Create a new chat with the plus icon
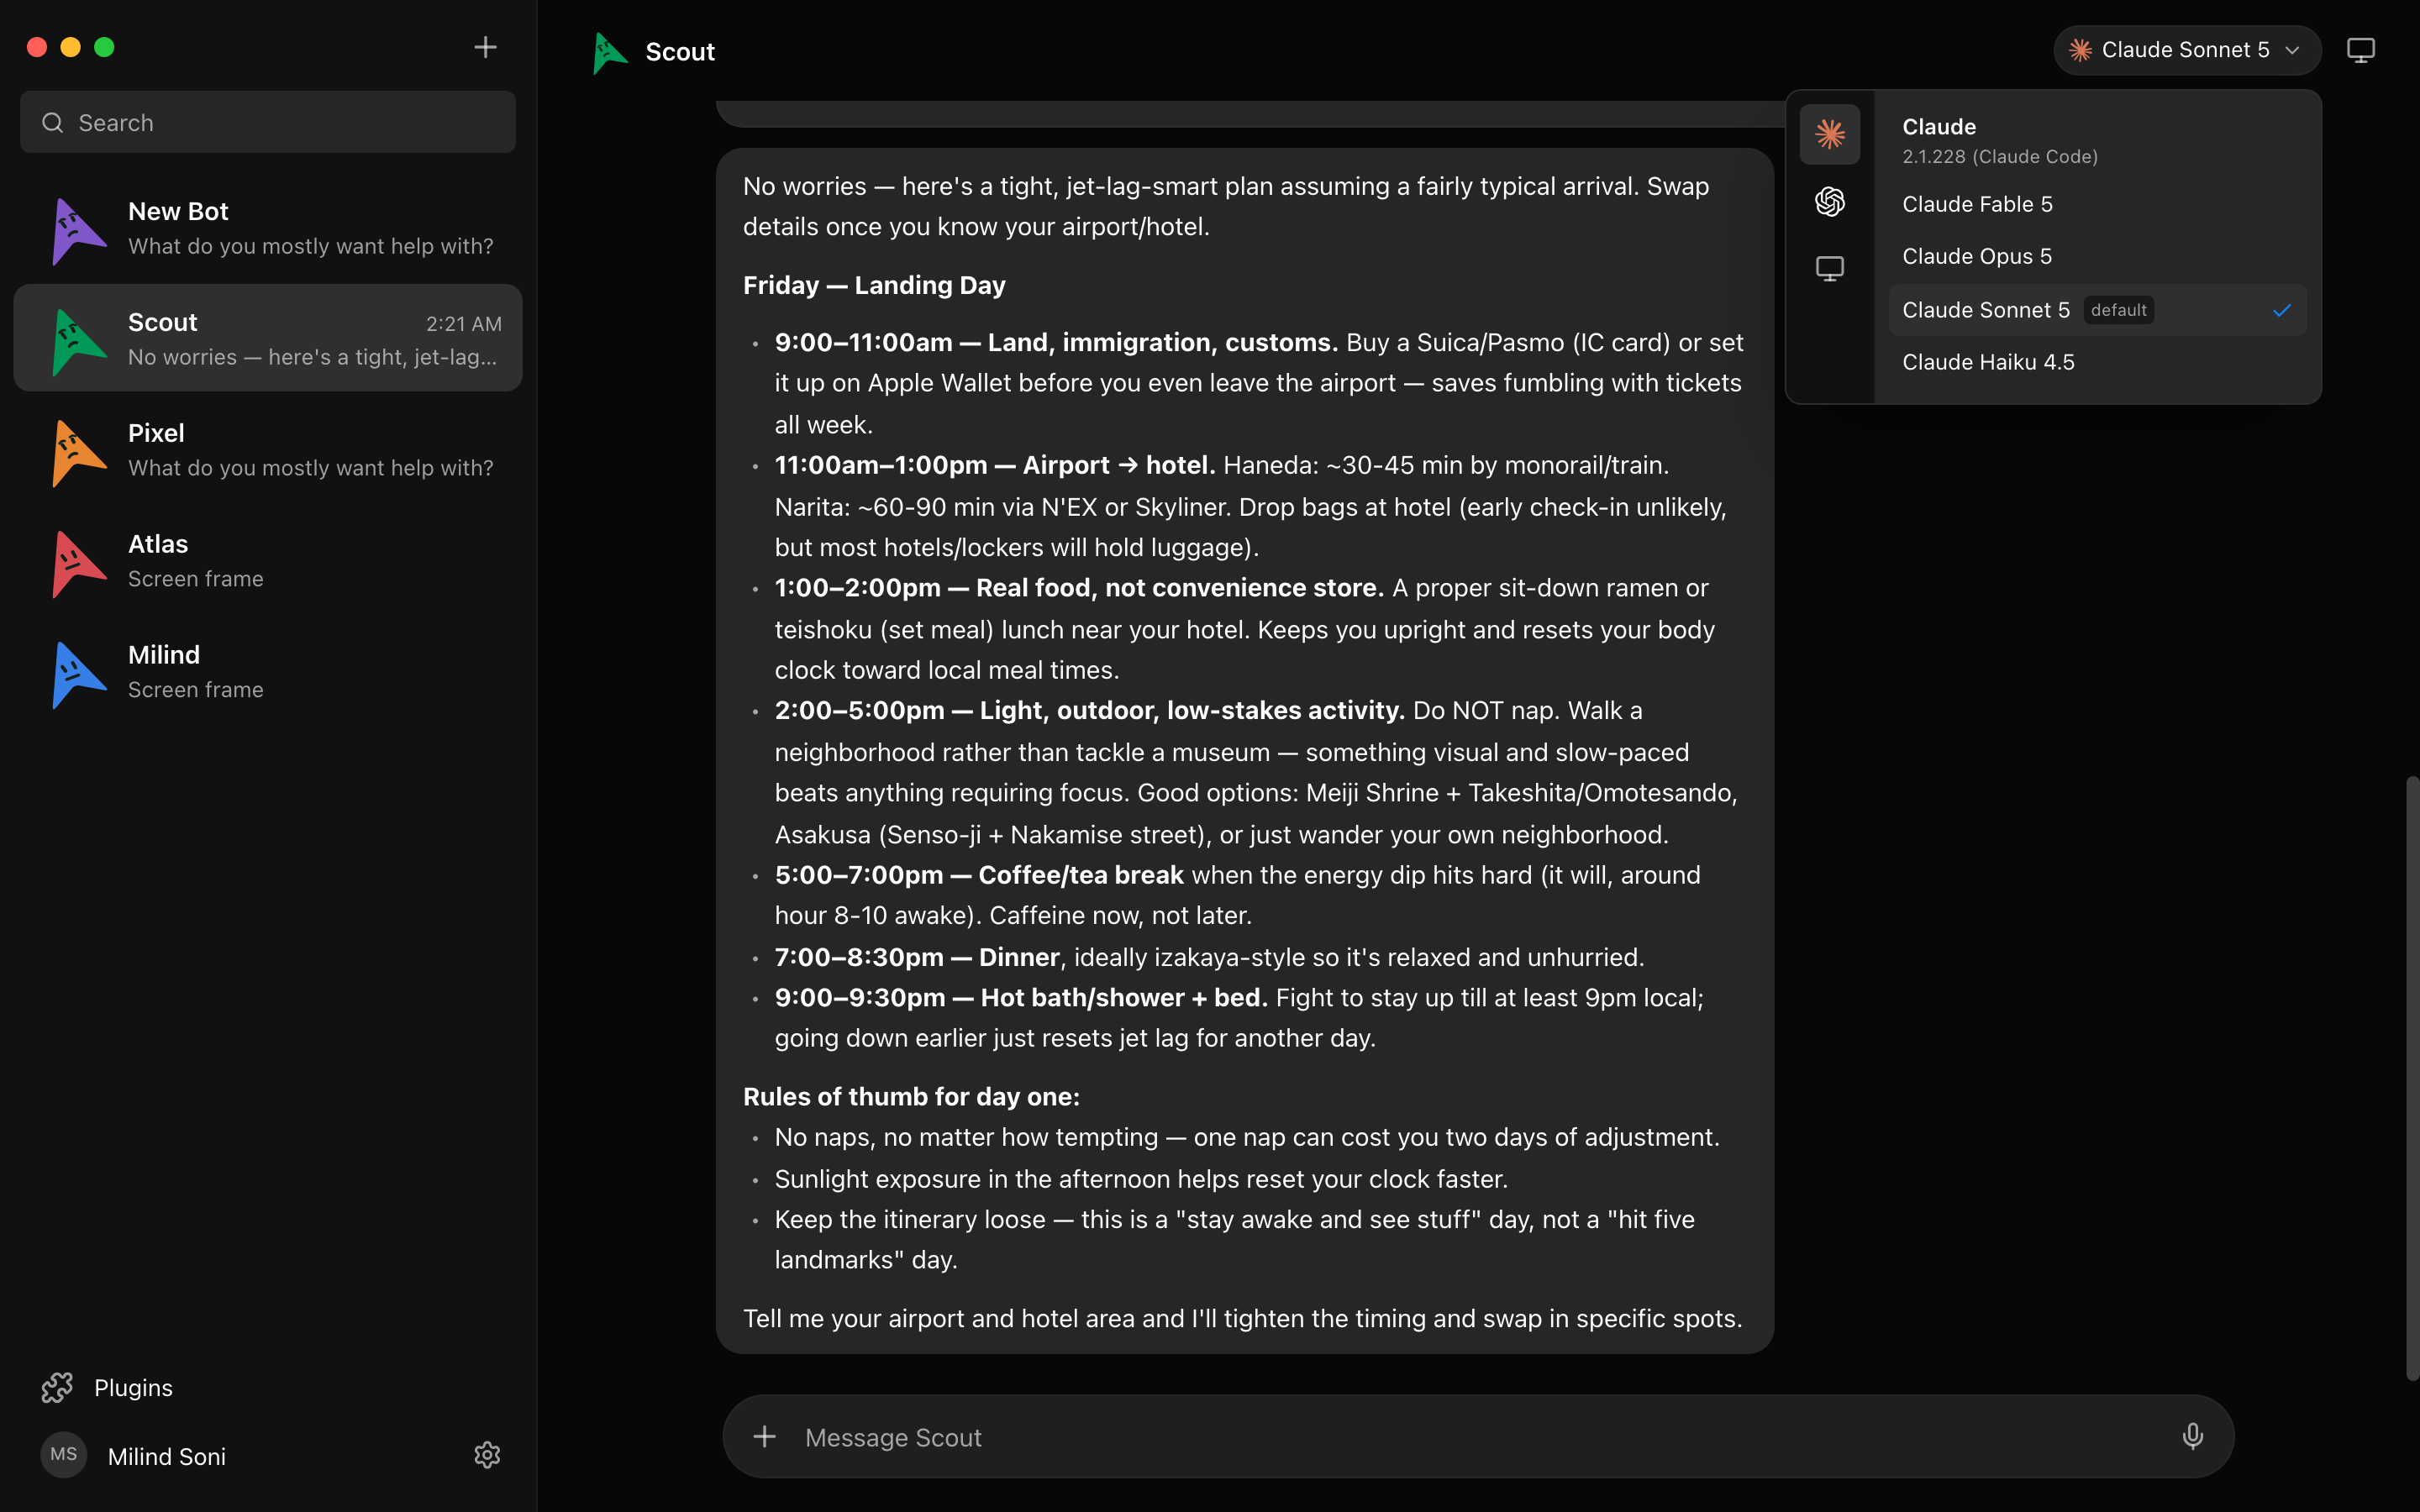 (x=485, y=47)
